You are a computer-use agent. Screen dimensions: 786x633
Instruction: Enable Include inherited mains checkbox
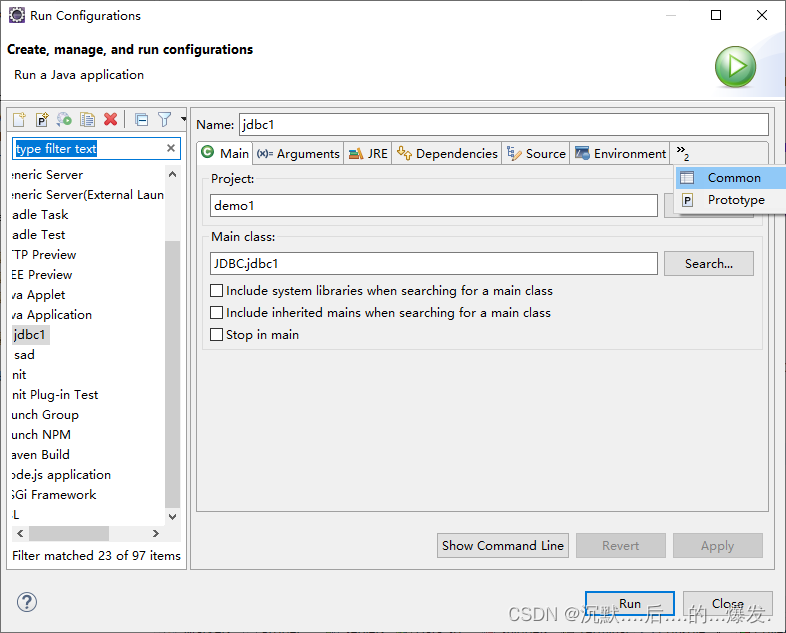coord(217,313)
